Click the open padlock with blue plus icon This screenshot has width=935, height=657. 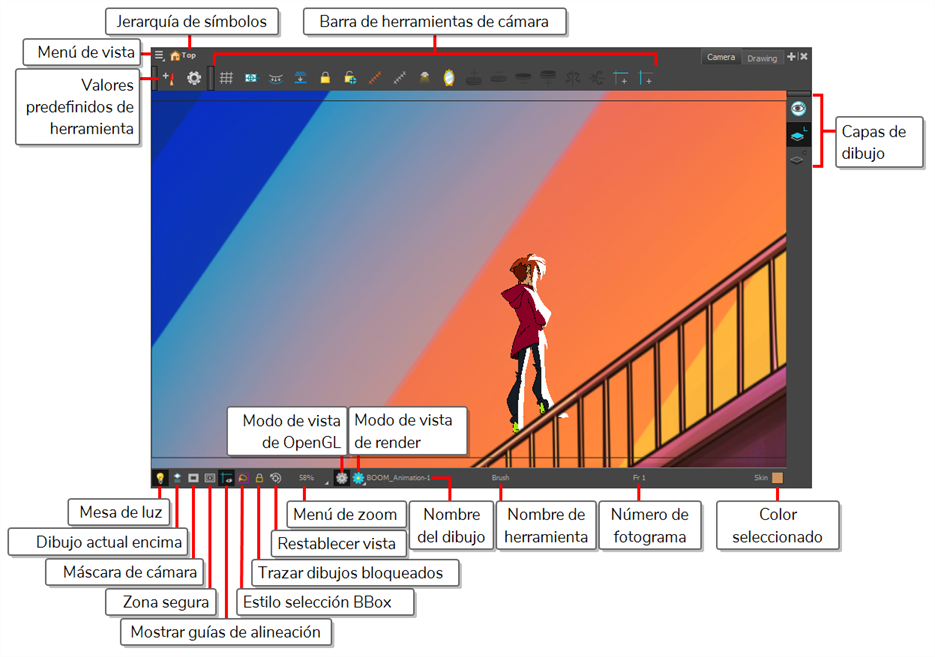[x=350, y=78]
